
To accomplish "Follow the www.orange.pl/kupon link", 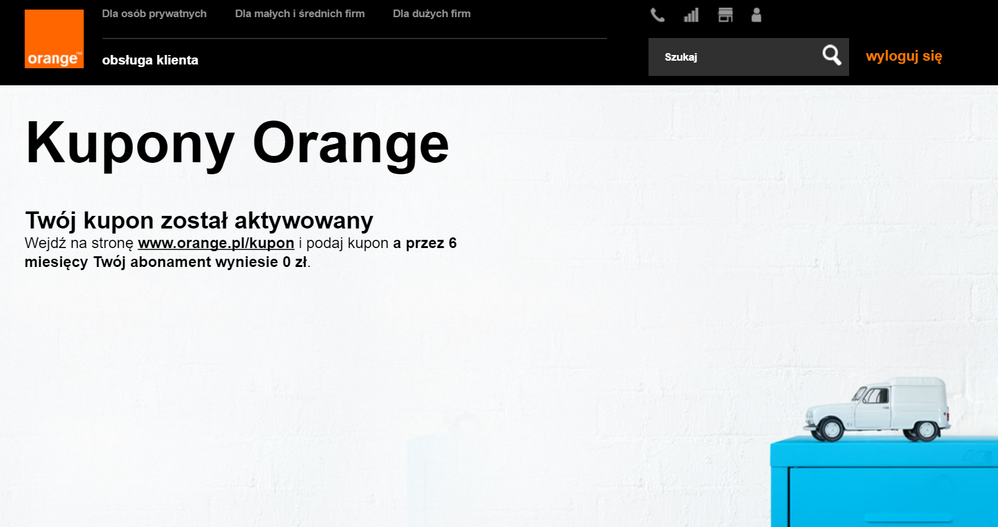I will click(x=216, y=243).
